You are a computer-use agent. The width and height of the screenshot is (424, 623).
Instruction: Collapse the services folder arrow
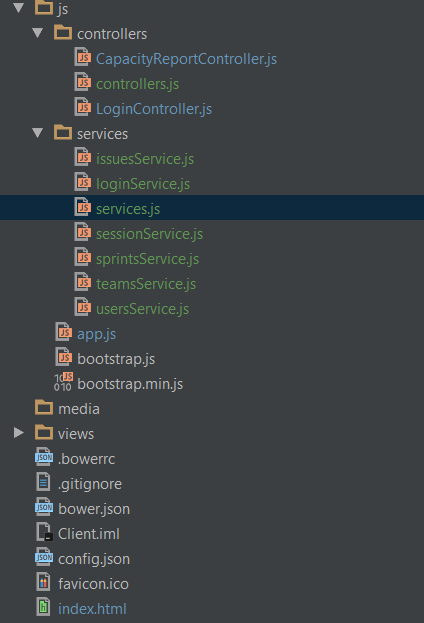(38, 133)
